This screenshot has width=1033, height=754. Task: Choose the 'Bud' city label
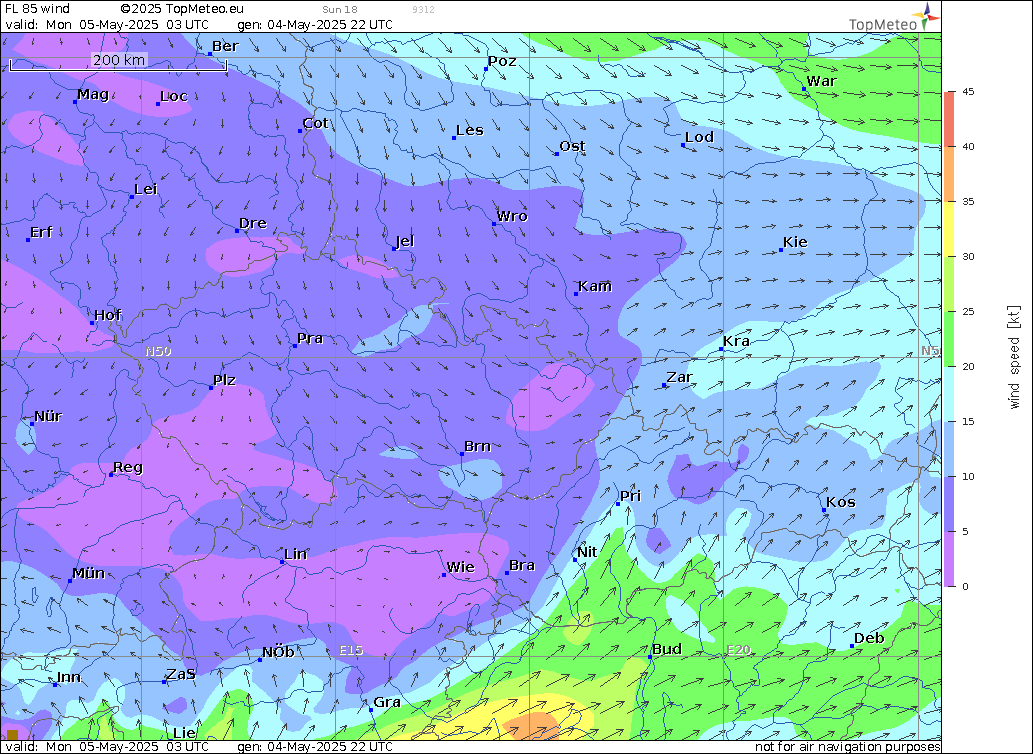[667, 649]
